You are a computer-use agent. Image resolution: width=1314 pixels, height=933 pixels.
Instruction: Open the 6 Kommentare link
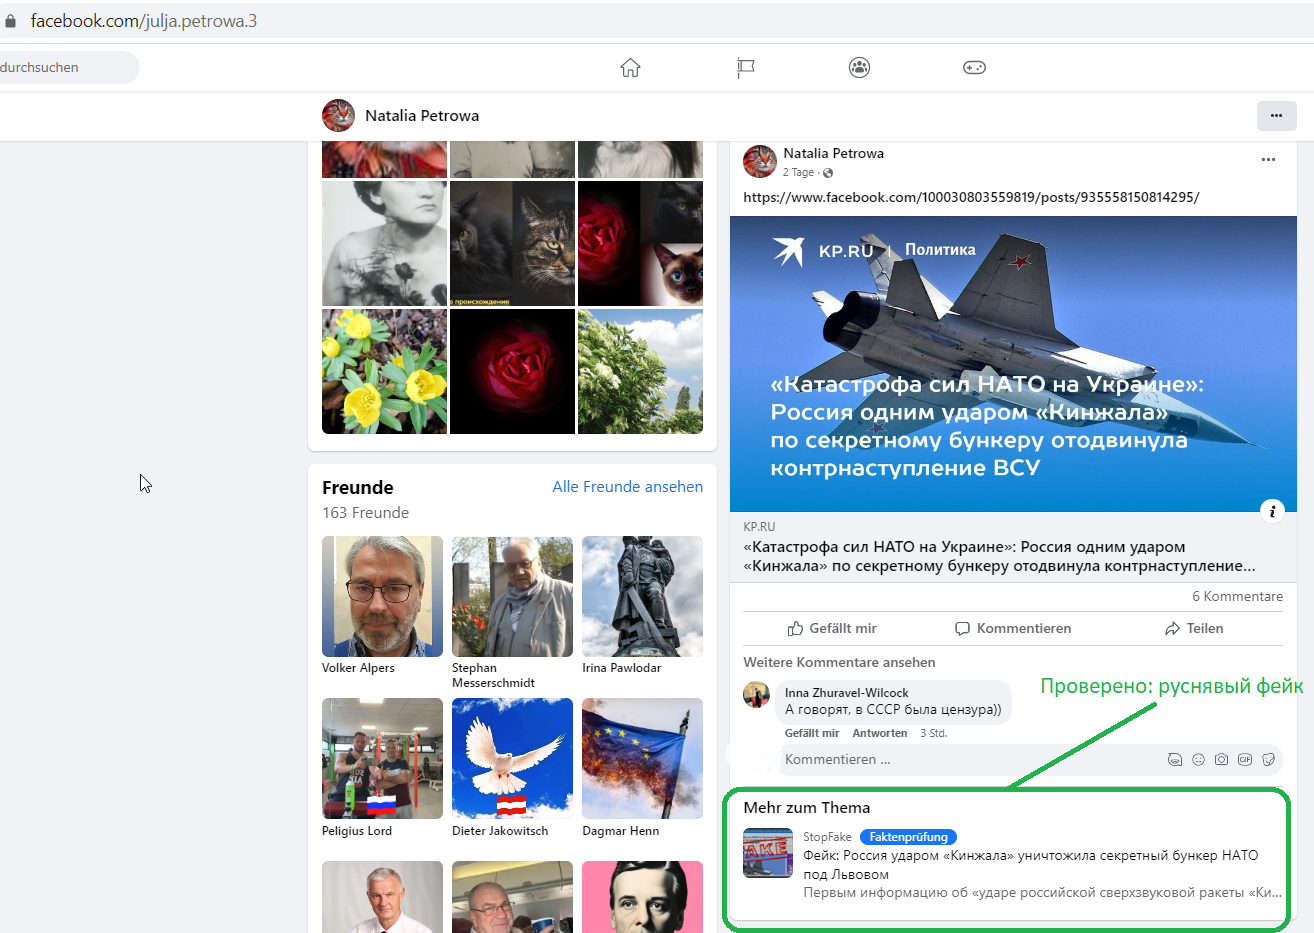pyautogui.click(x=1237, y=596)
